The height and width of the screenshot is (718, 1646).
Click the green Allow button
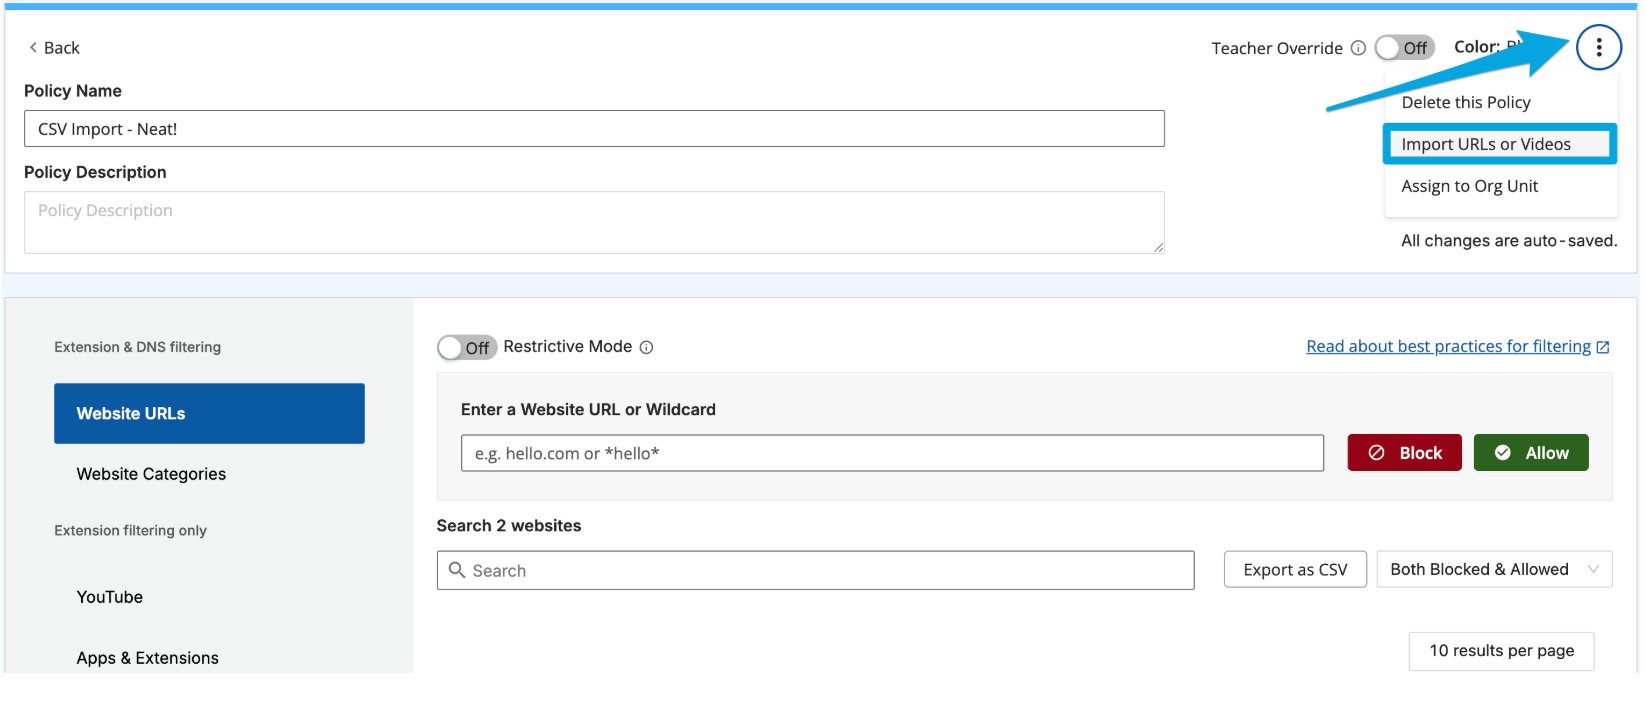click(x=1531, y=453)
